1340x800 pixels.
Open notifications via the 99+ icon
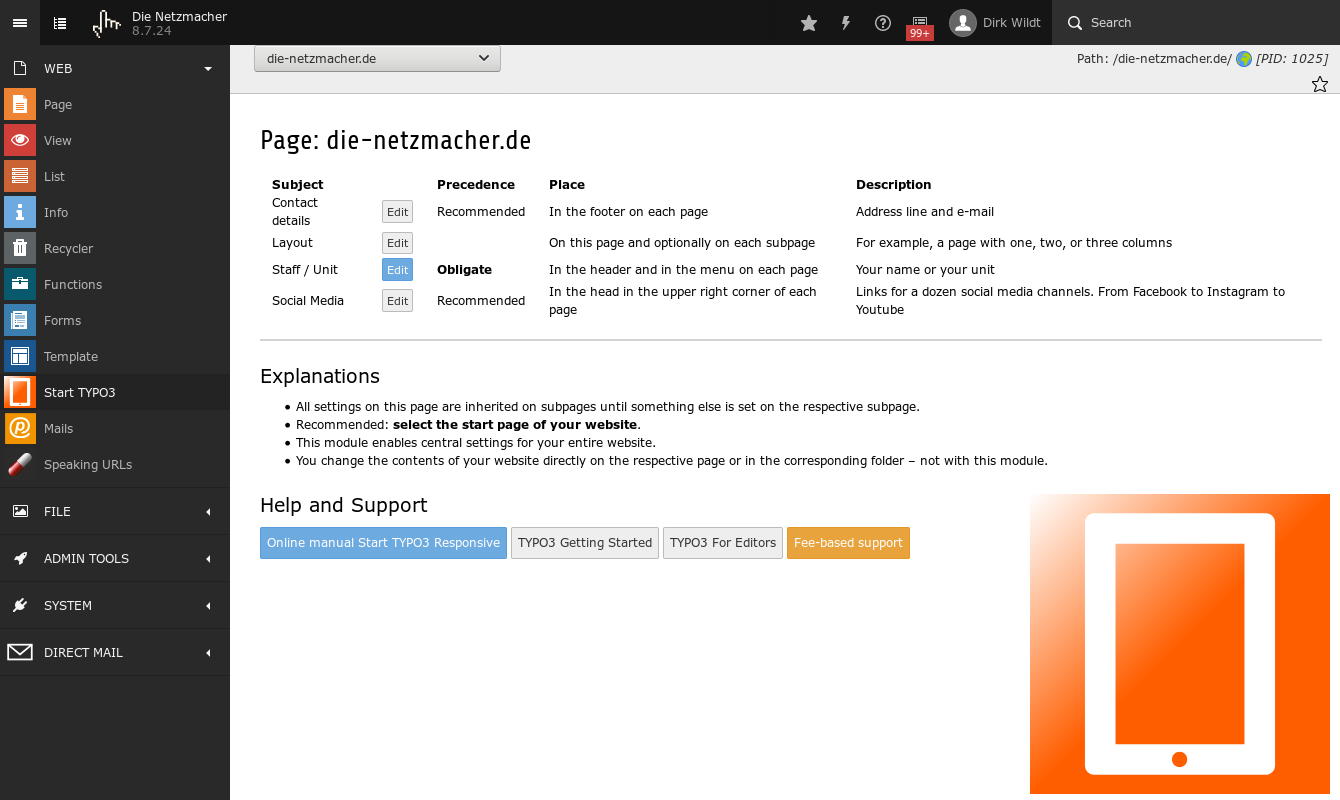(x=919, y=23)
